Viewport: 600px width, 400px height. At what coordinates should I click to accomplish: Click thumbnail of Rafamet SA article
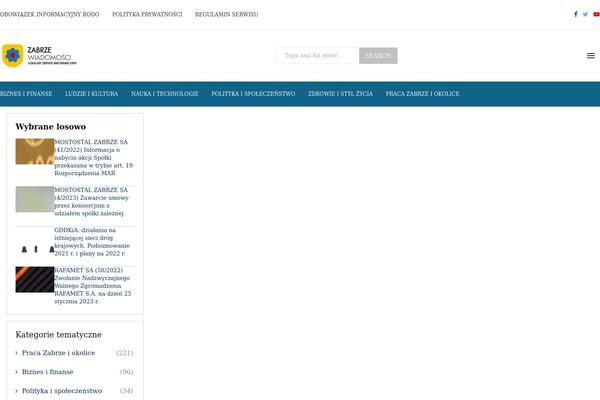(x=35, y=279)
